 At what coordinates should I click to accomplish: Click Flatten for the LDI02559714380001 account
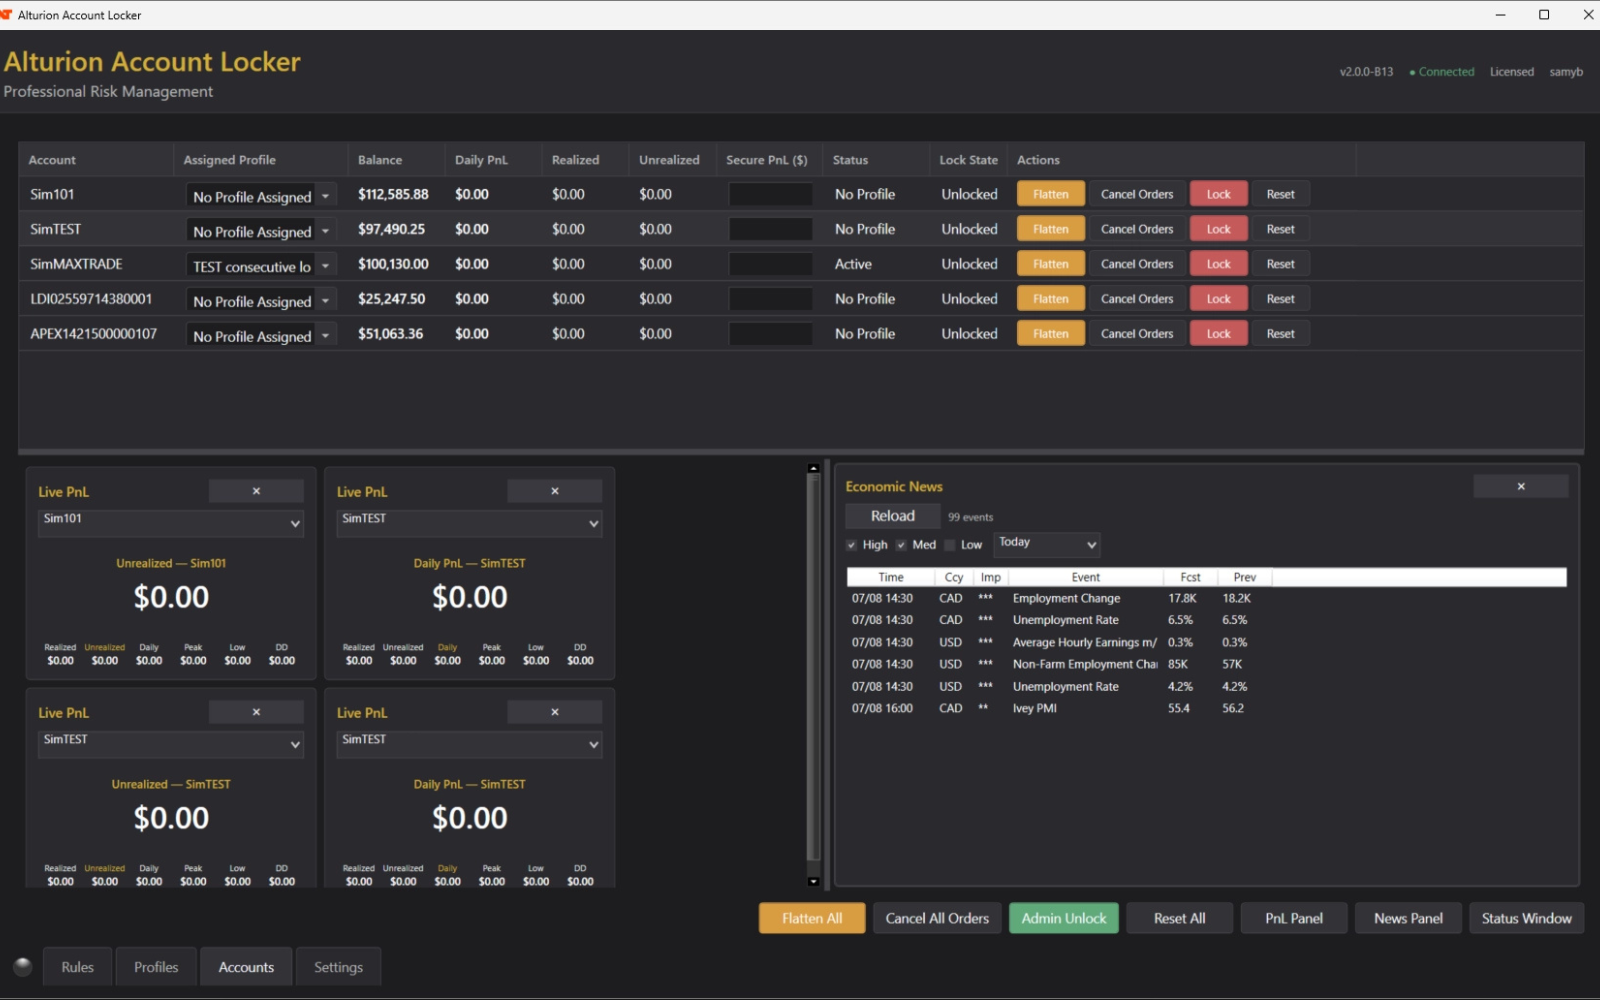pos(1050,299)
